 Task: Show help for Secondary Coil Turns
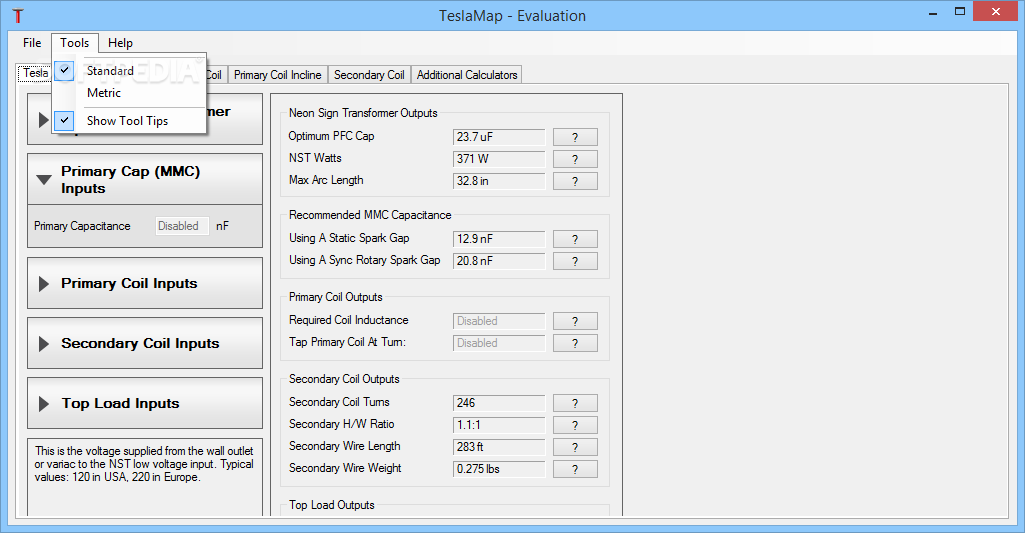pos(575,404)
